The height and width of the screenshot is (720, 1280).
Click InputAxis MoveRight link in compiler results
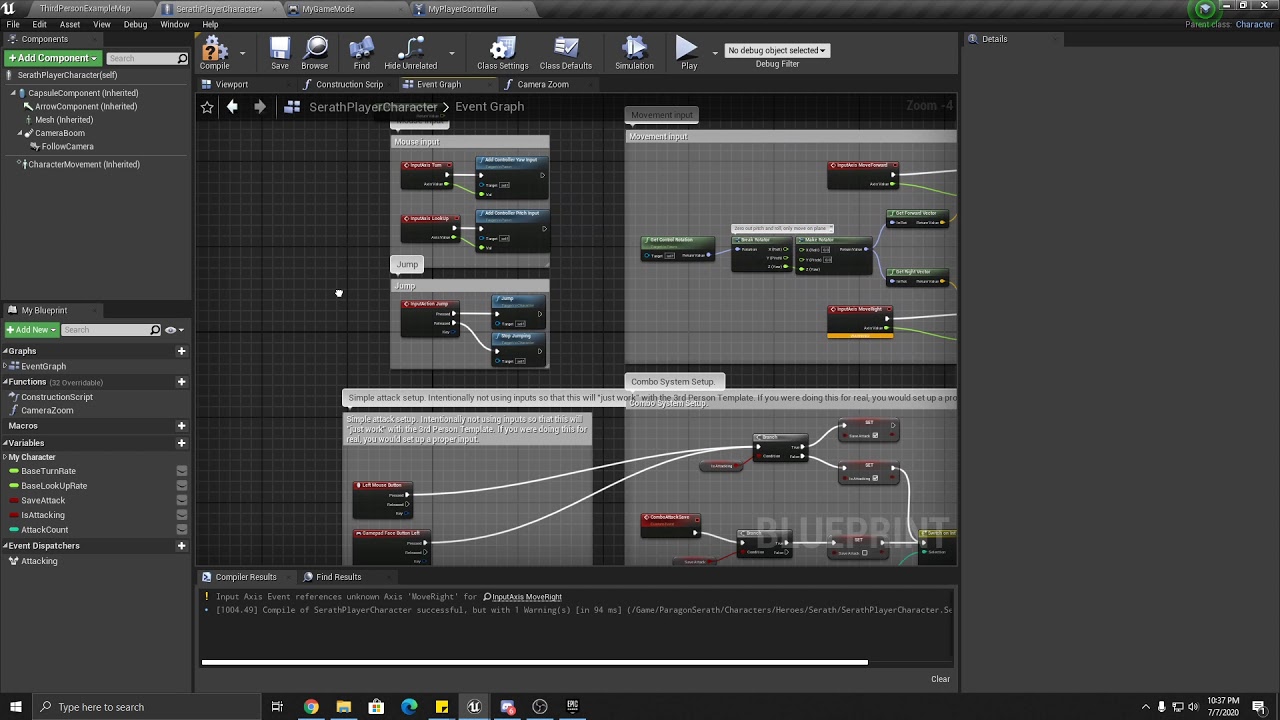[x=527, y=597]
